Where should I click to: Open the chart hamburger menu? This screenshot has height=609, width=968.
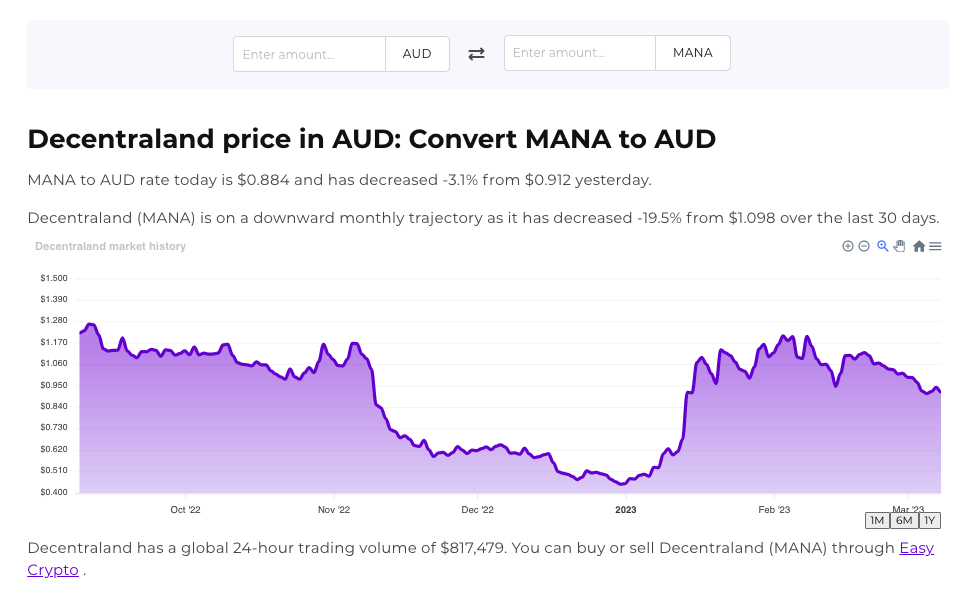pyautogui.click(x=935, y=246)
